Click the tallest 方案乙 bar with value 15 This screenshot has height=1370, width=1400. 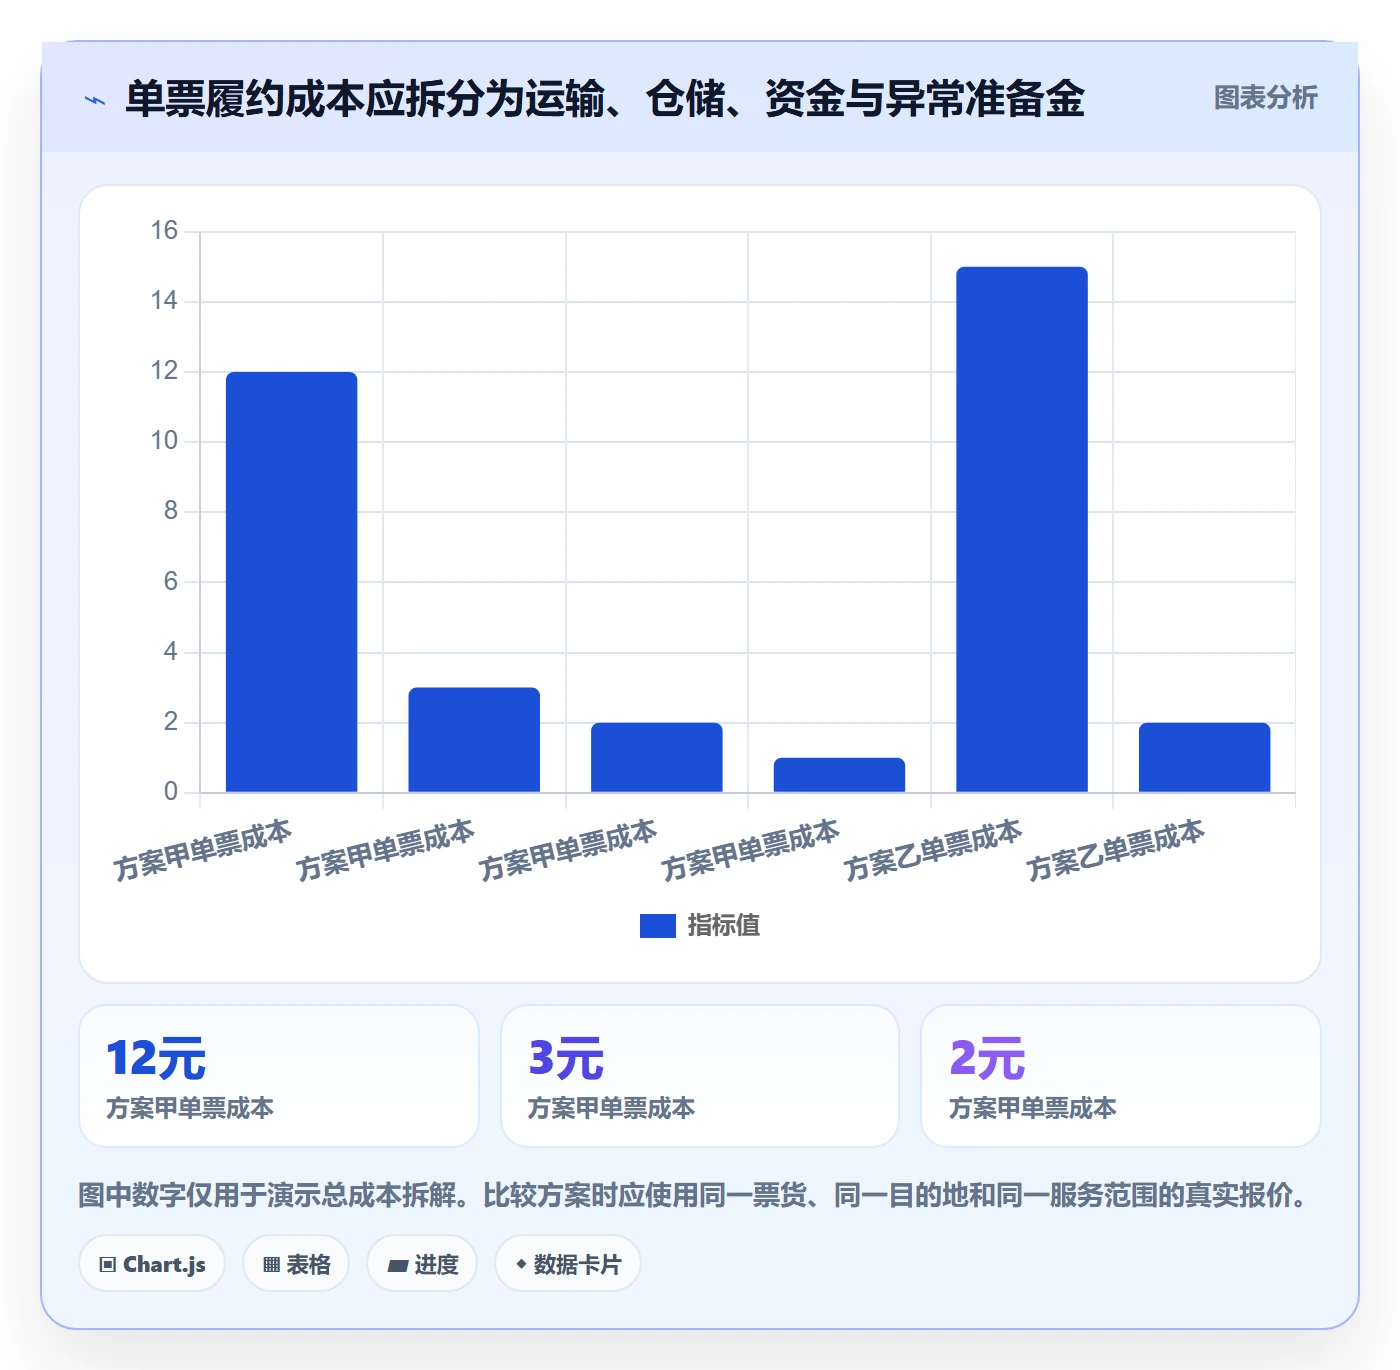(x=1022, y=529)
